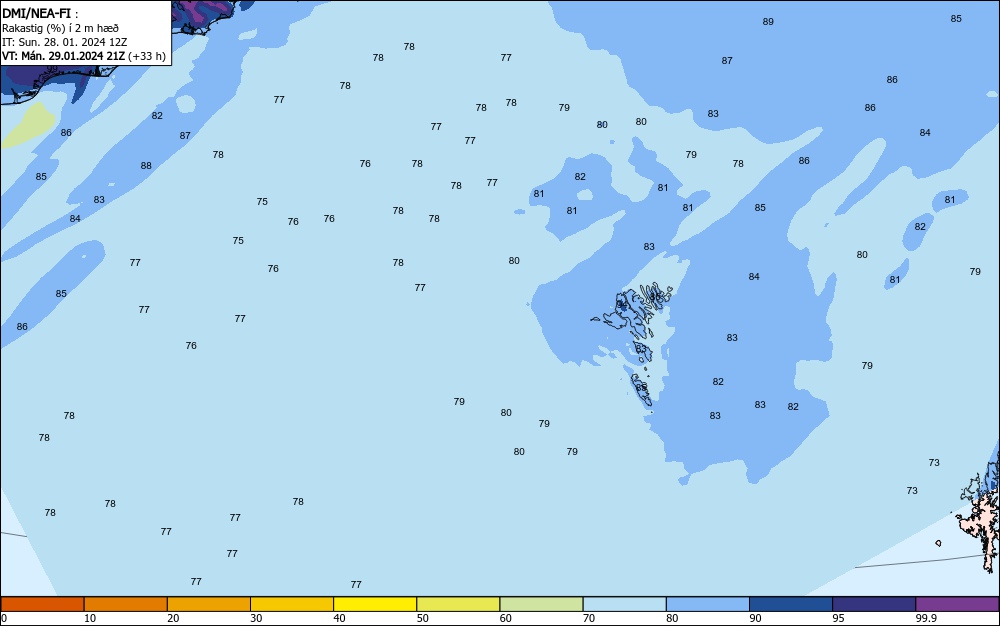Image resolution: width=1000 pixels, height=626 pixels.
Task: Click the humidity value 89 on the map
Action: coord(768,22)
